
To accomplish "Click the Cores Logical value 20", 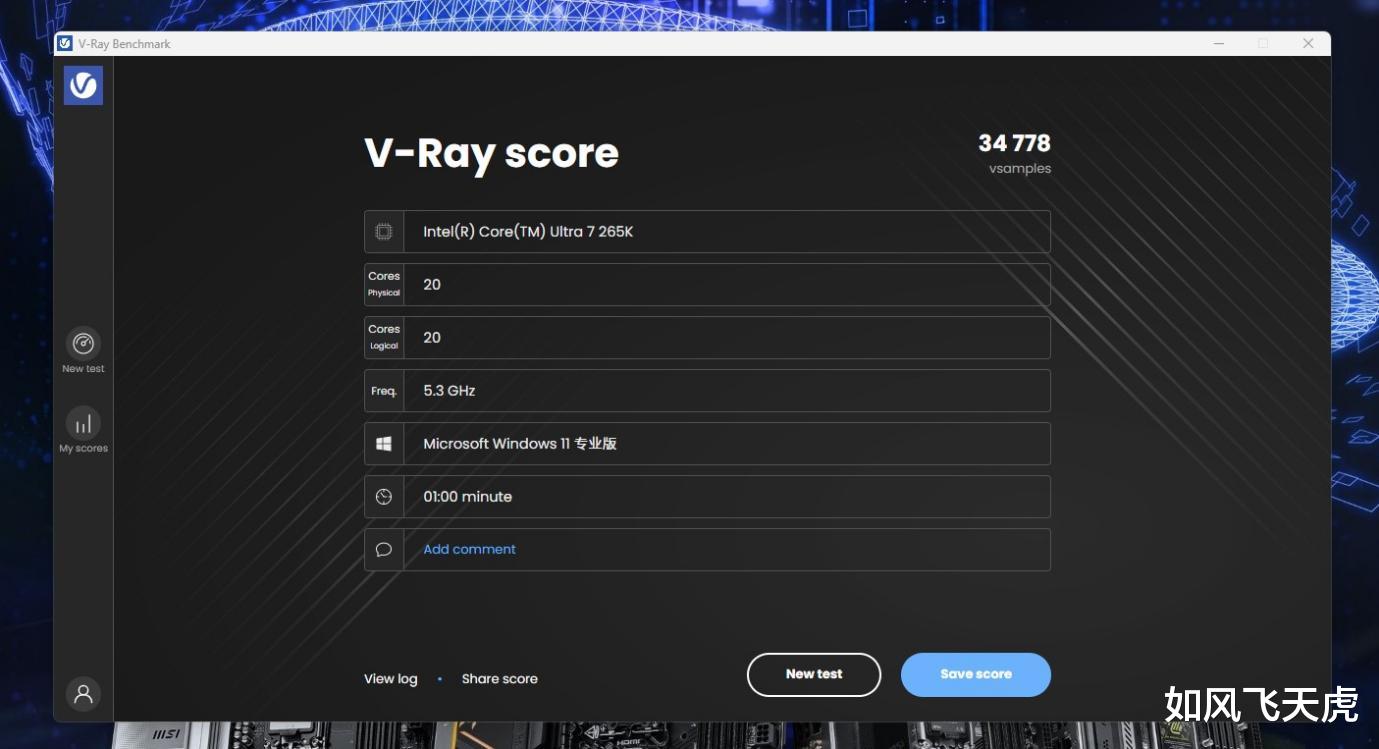I will coord(432,338).
